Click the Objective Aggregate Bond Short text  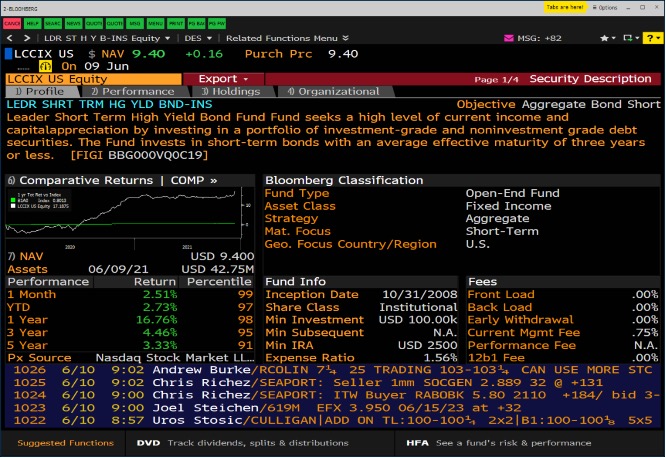point(559,105)
